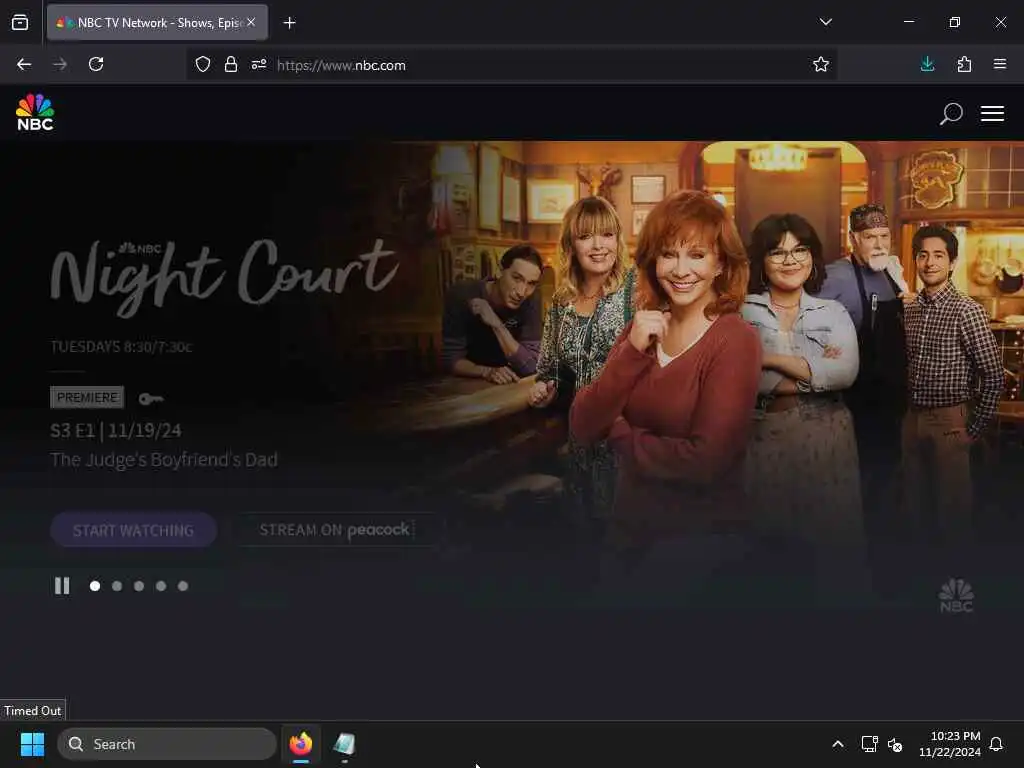Bookmark this page with star icon

pyautogui.click(x=820, y=64)
